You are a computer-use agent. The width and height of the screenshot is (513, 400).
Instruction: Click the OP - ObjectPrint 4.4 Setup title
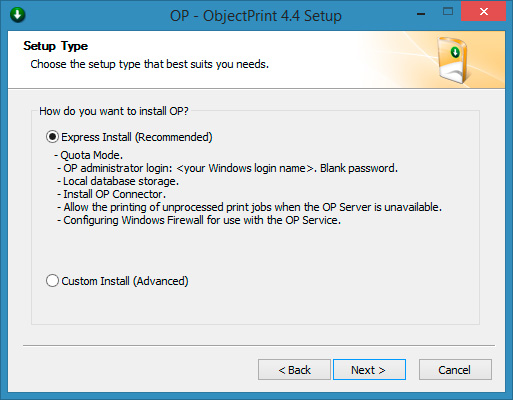pos(256,16)
